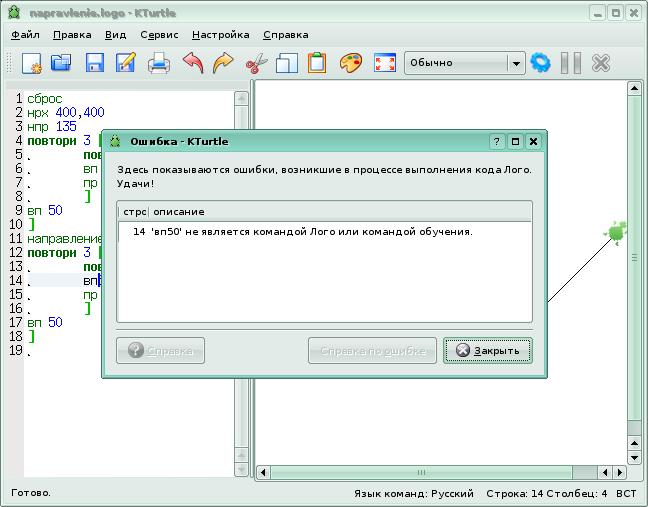
Task: Click the dialog's question mark help button
Action: (497, 142)
